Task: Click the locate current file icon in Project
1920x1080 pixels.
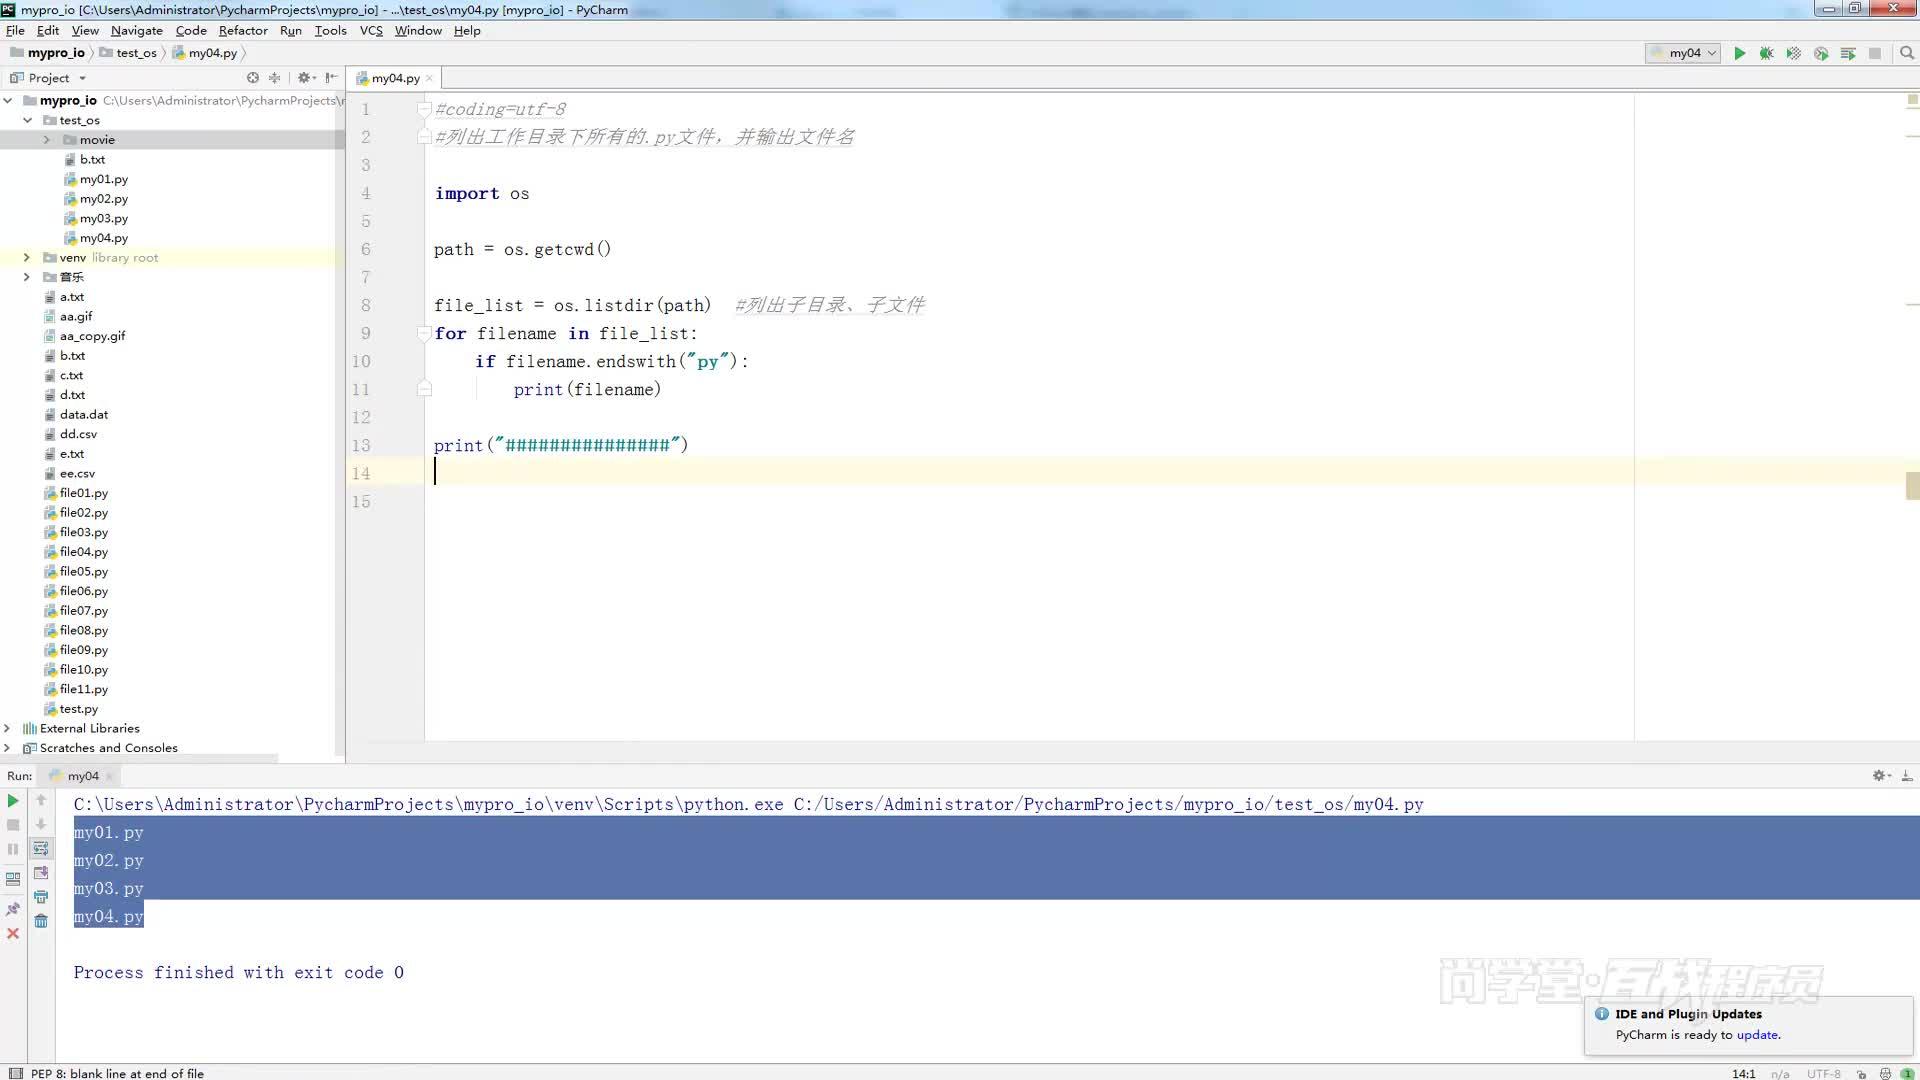Action: [x=253, y=78]
